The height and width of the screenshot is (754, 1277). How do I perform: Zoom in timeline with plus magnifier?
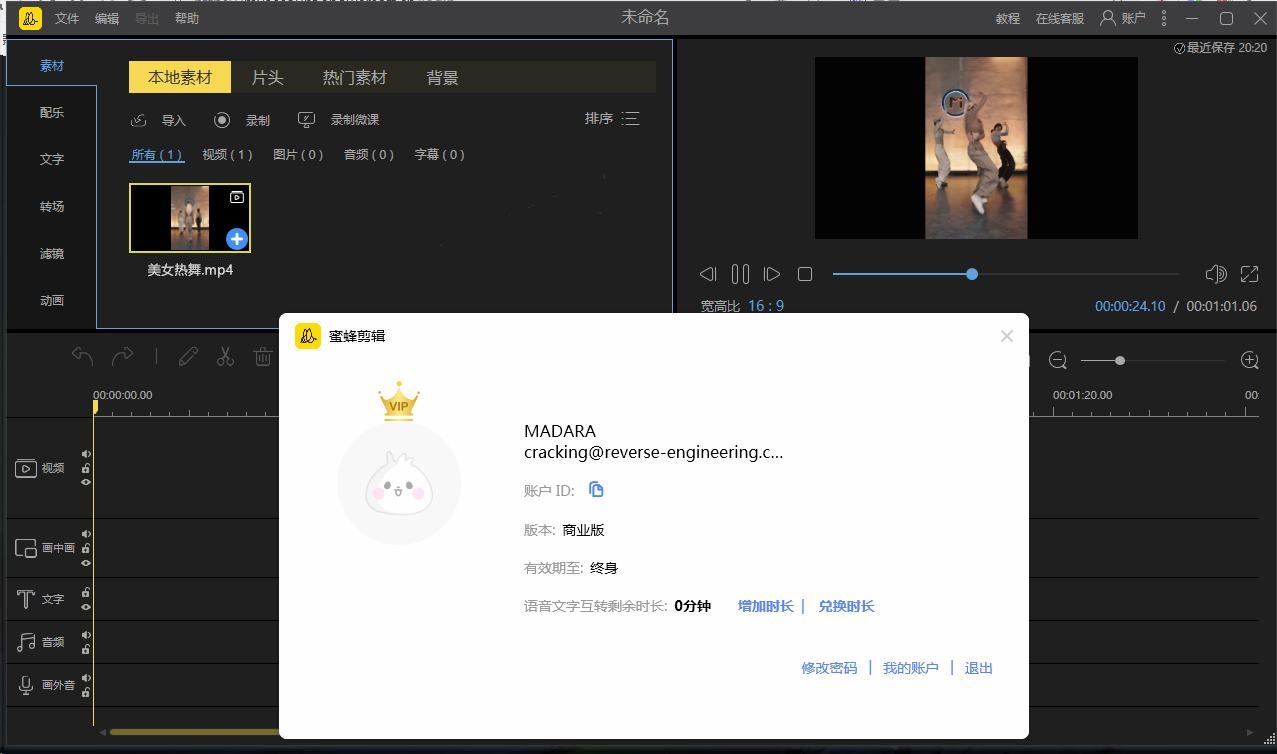(1249, 360)
